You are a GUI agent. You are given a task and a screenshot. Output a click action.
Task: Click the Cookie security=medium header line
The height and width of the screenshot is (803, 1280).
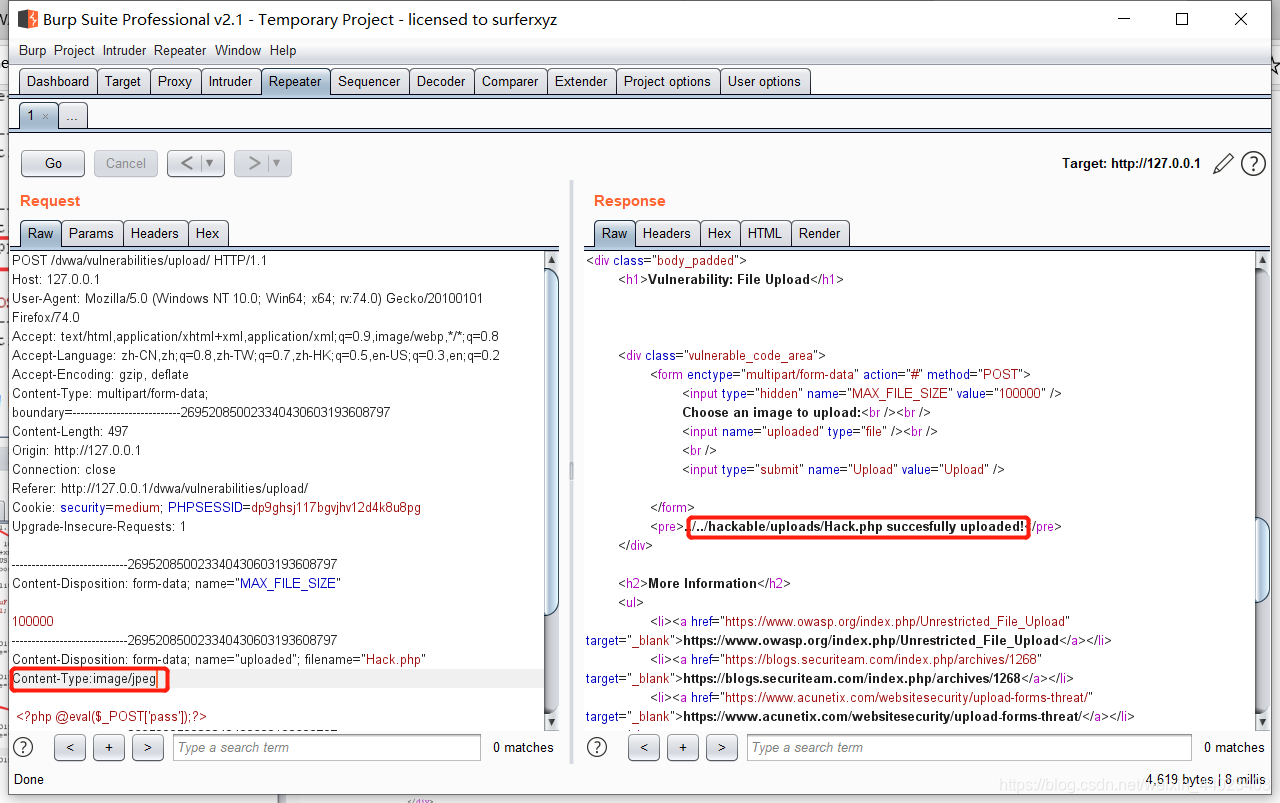pyautogui.click(x=216, y=508)
